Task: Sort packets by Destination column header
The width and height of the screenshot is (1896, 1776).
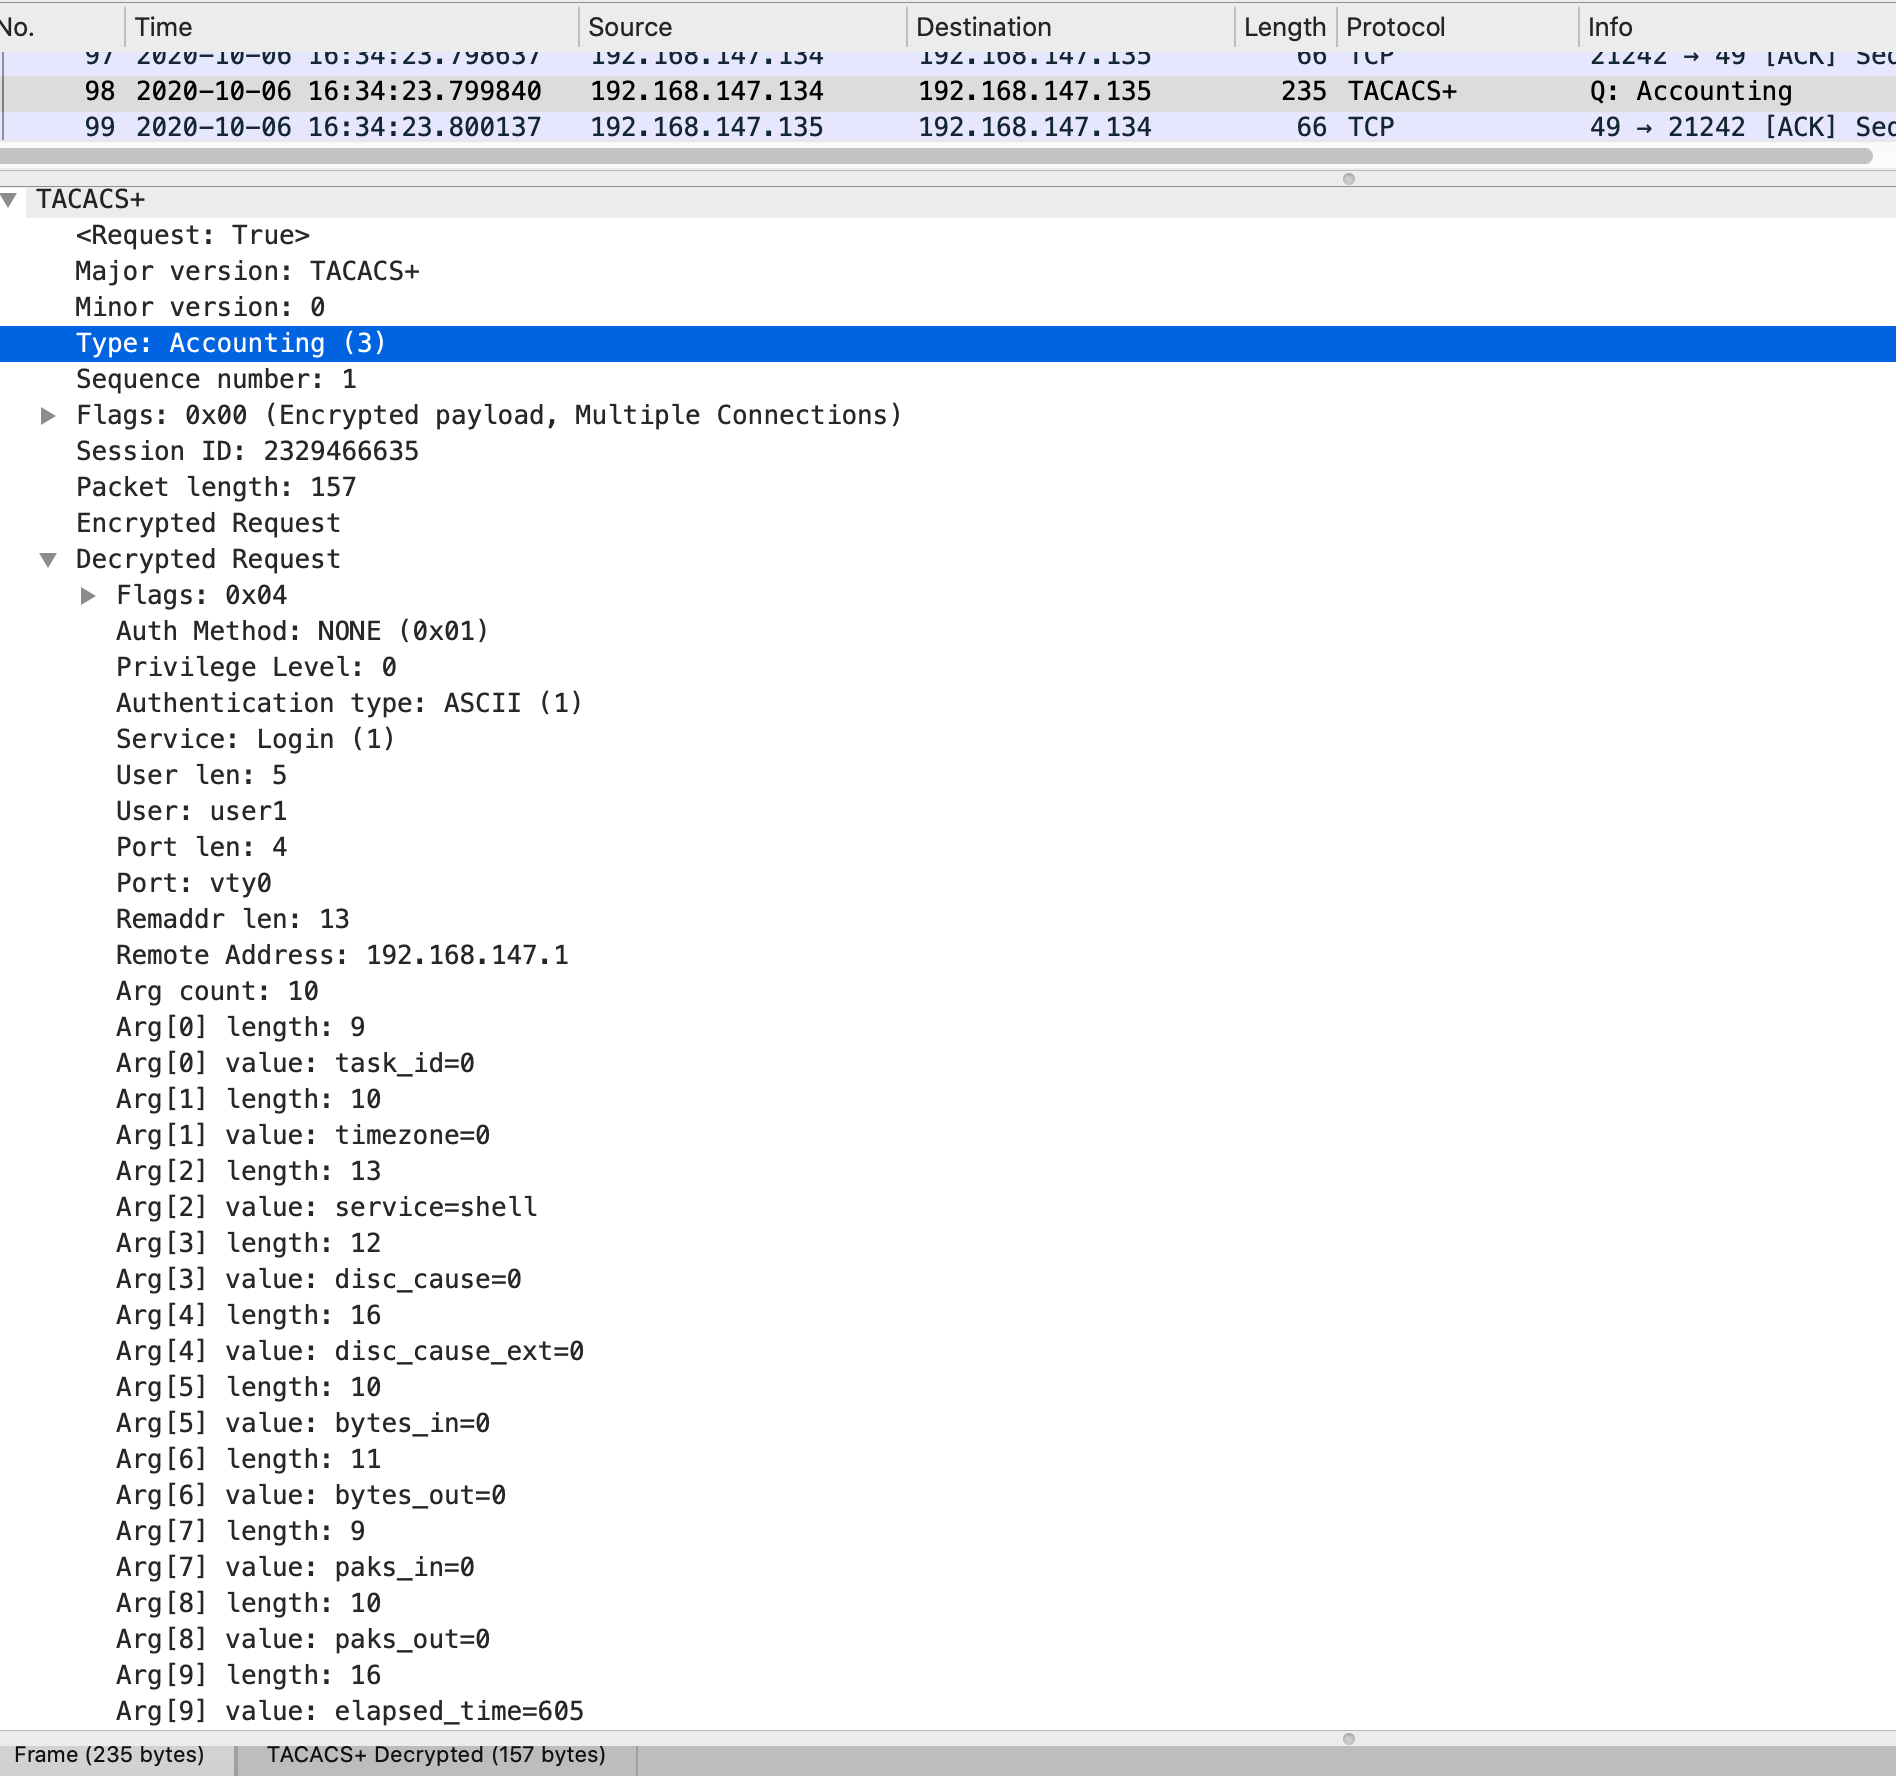Action: [1071, 27]
